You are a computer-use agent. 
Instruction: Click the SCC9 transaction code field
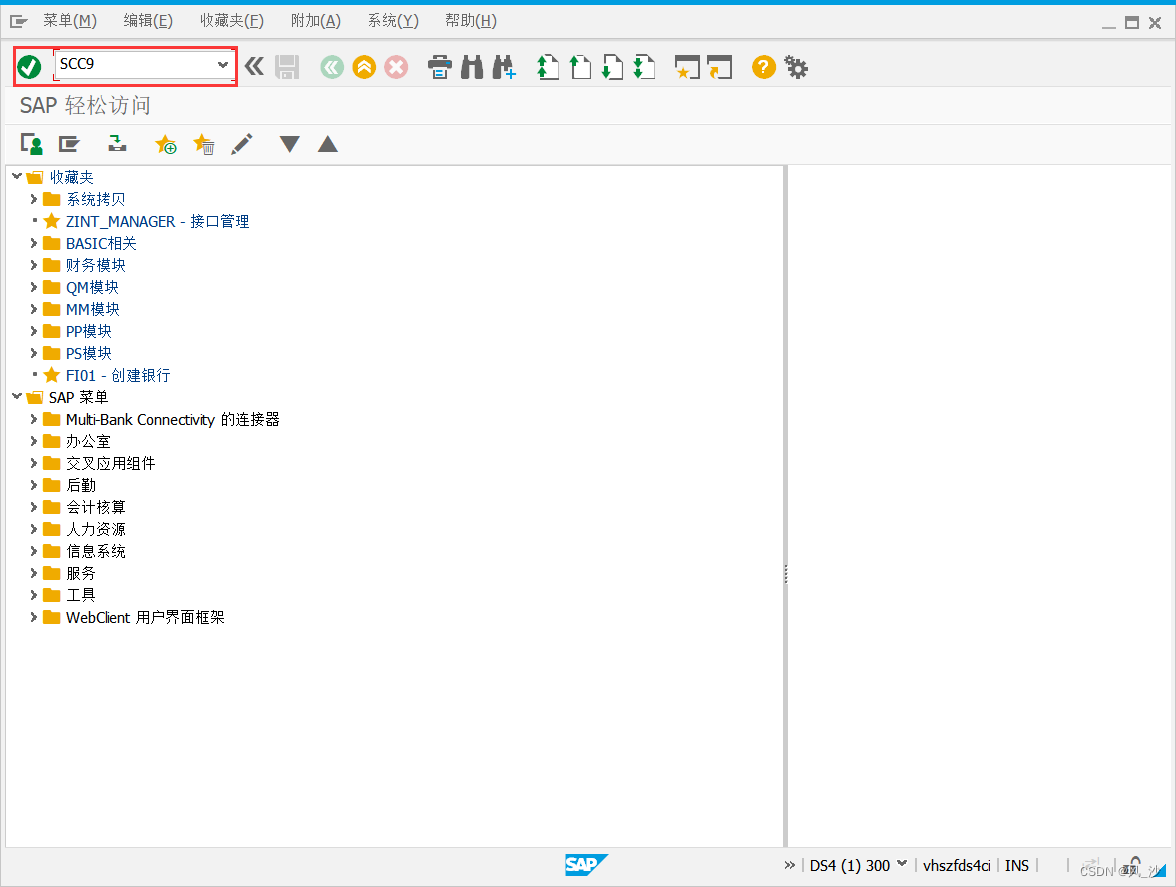[142, 64]
